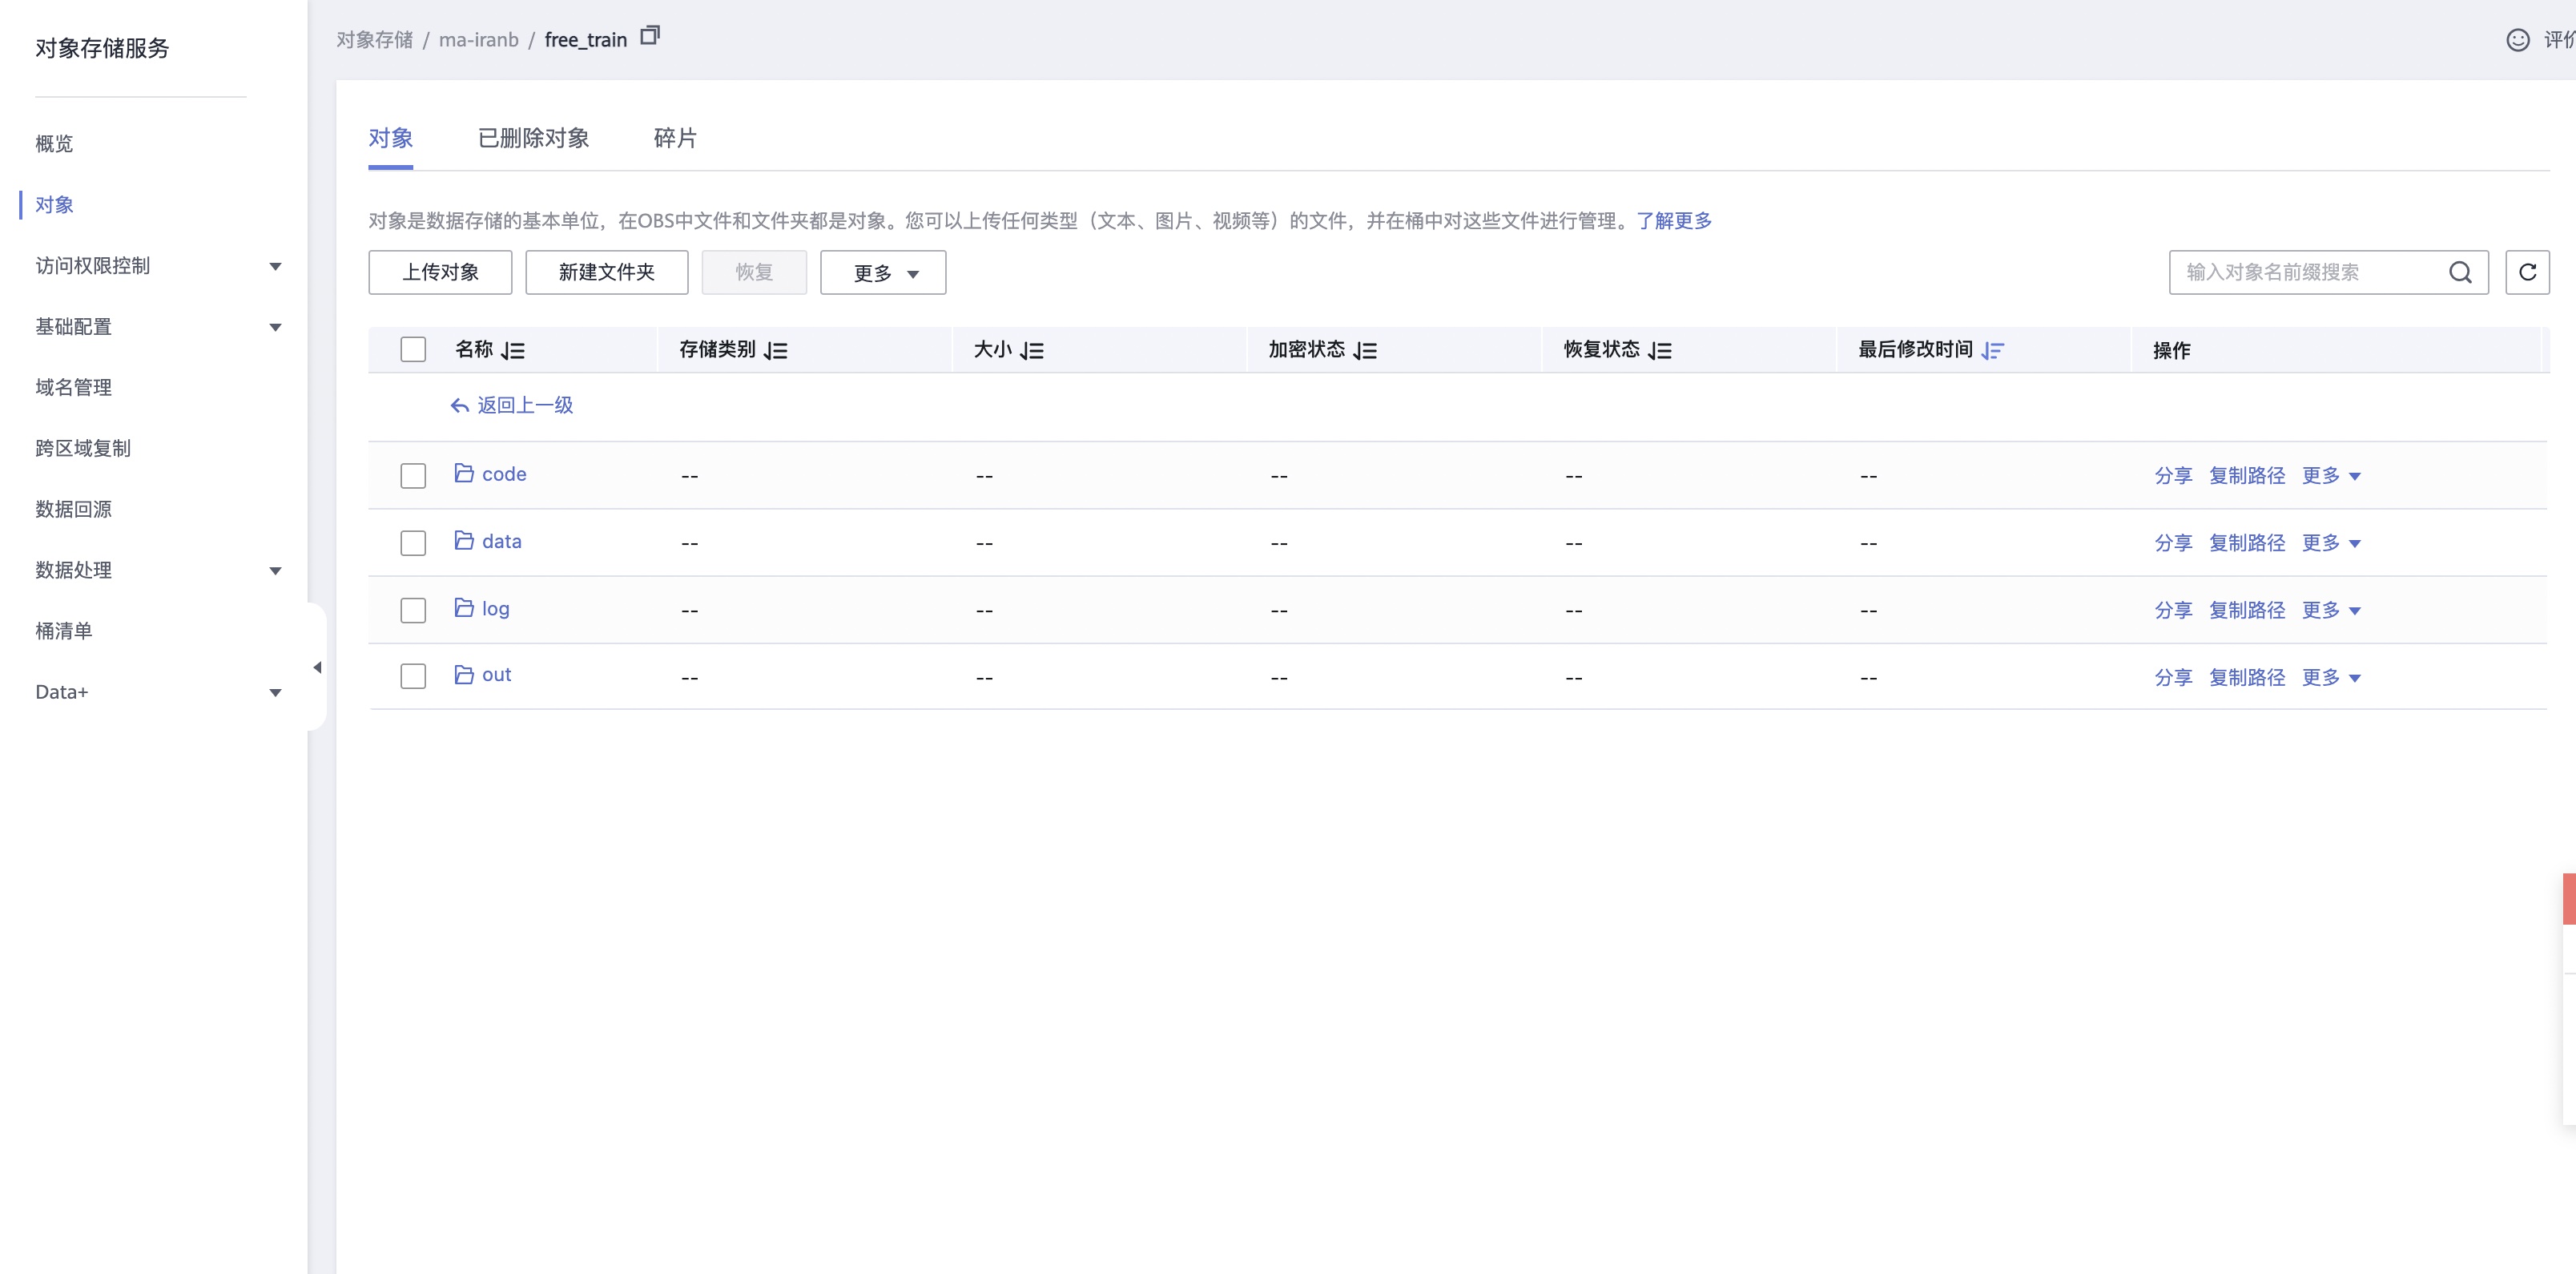Image resolution: width=2576 pixels, height=1274 pixels.
Task: Click copy icon next to free_train breadcrumb
Action: point(650,36)
